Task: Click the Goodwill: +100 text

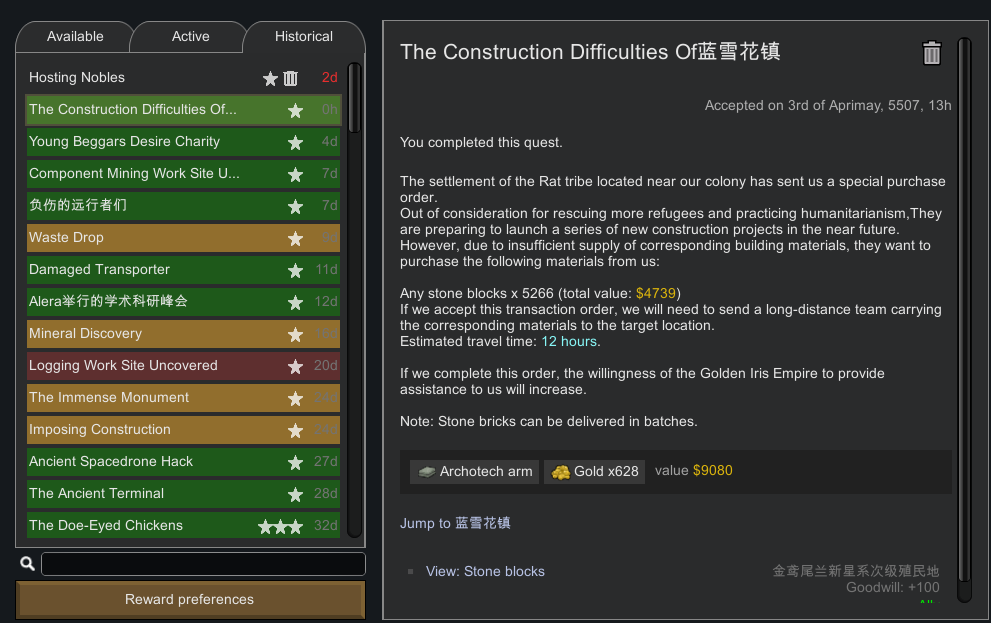Action: [x=892, y=588]
